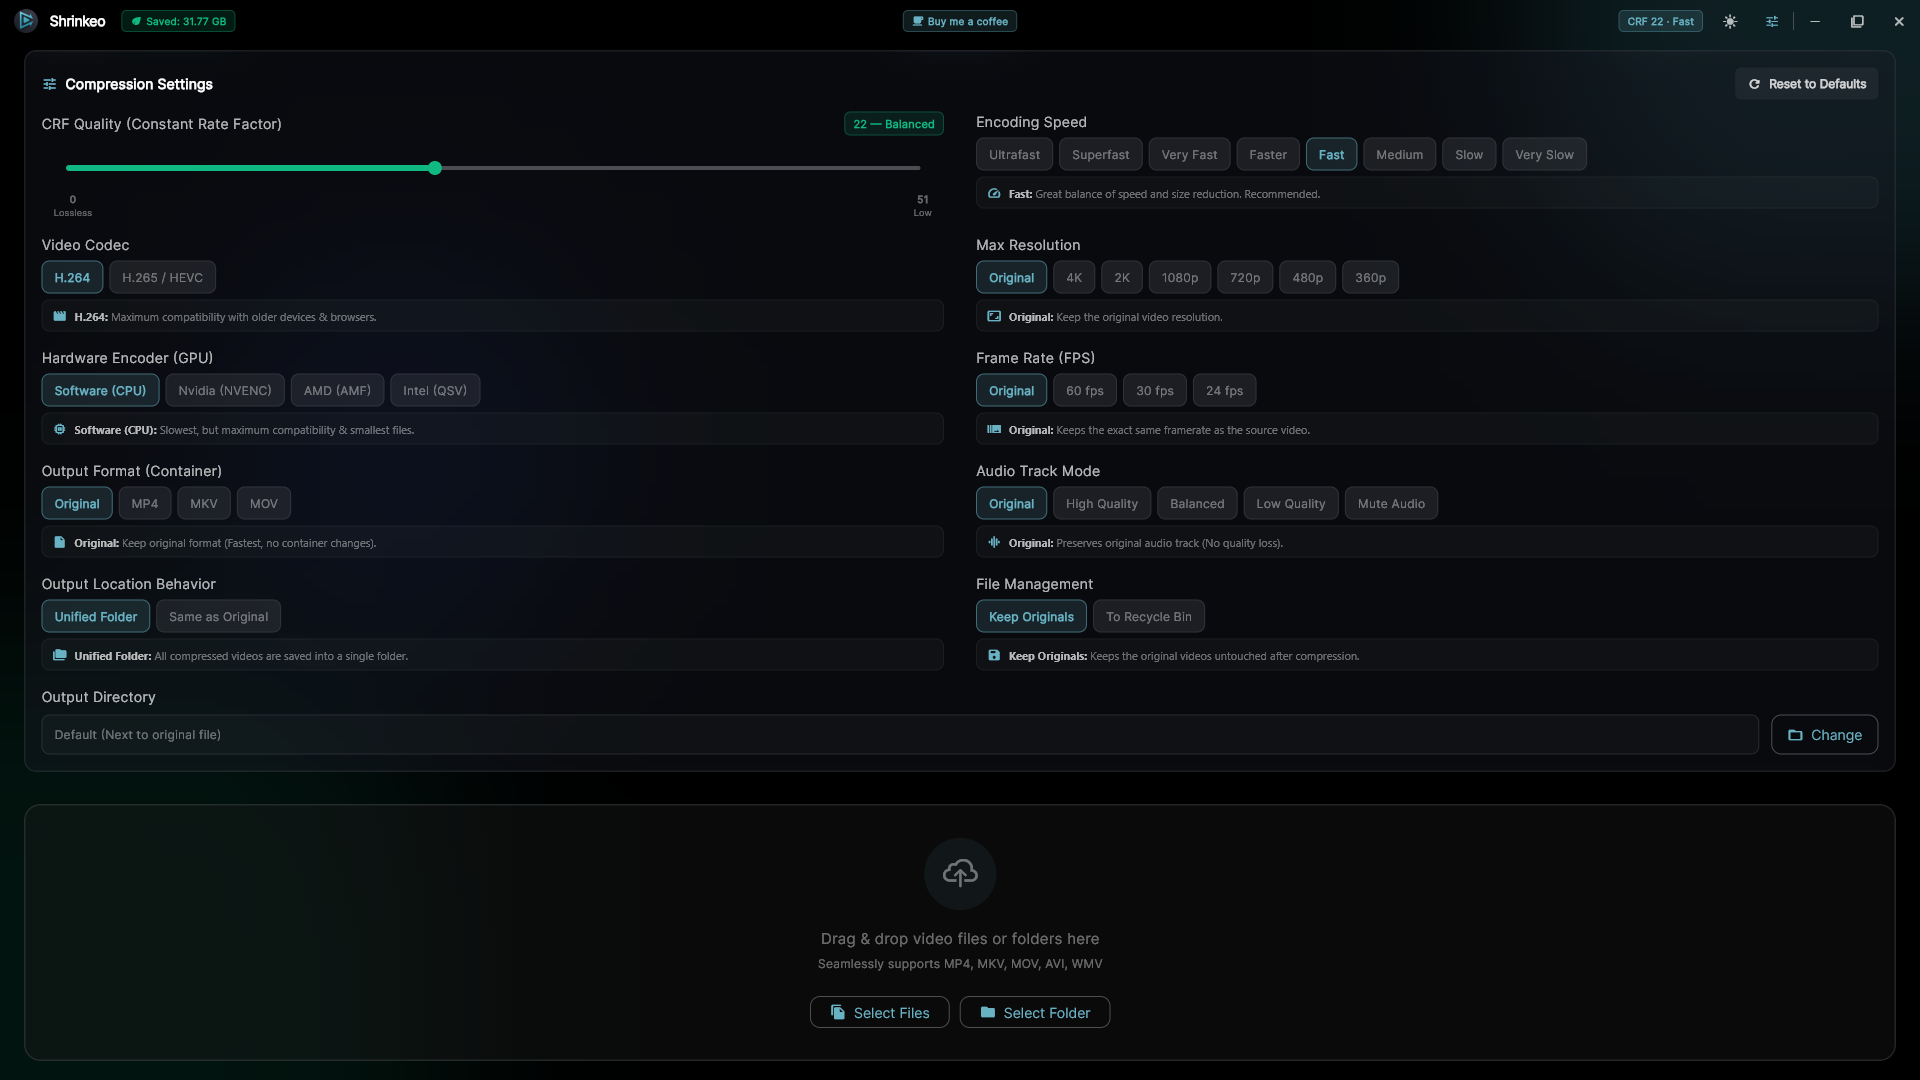The height and width of the screenshot is (1080, 1920).
Task: Open settings with the sliders icon in title bar
Action: coord(1772,21)
